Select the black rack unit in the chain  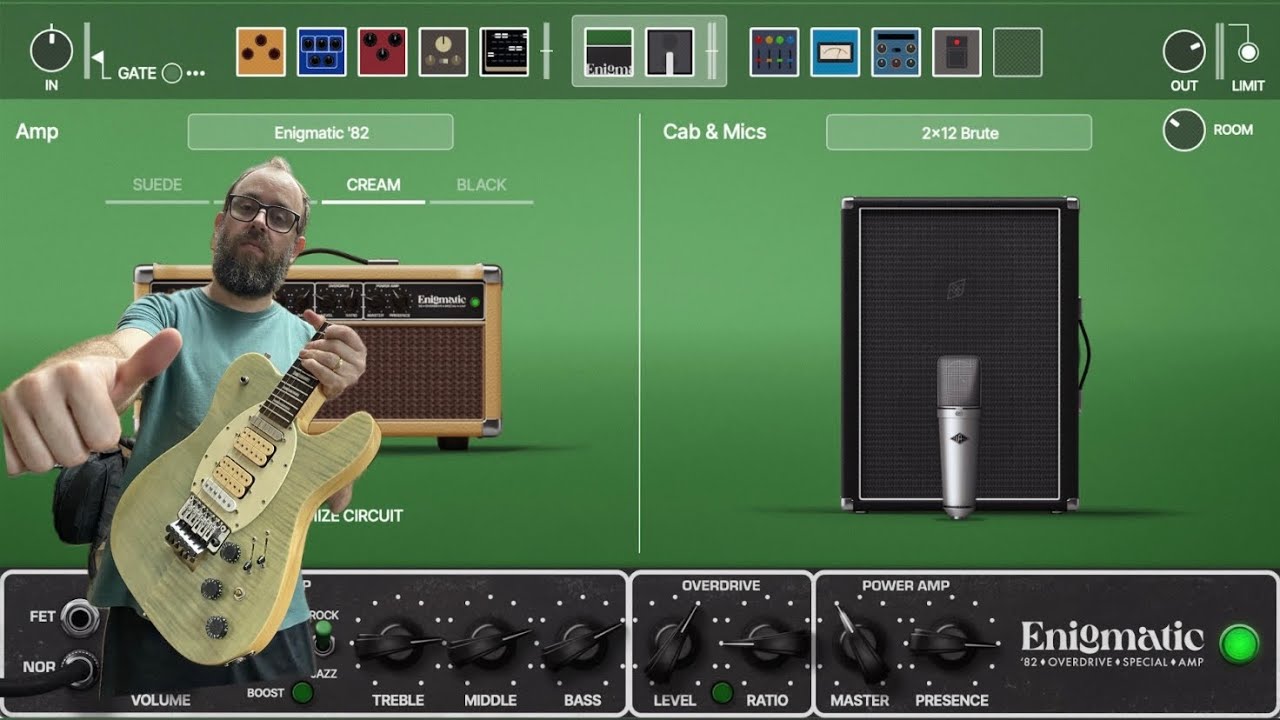[x=504, y=52]
